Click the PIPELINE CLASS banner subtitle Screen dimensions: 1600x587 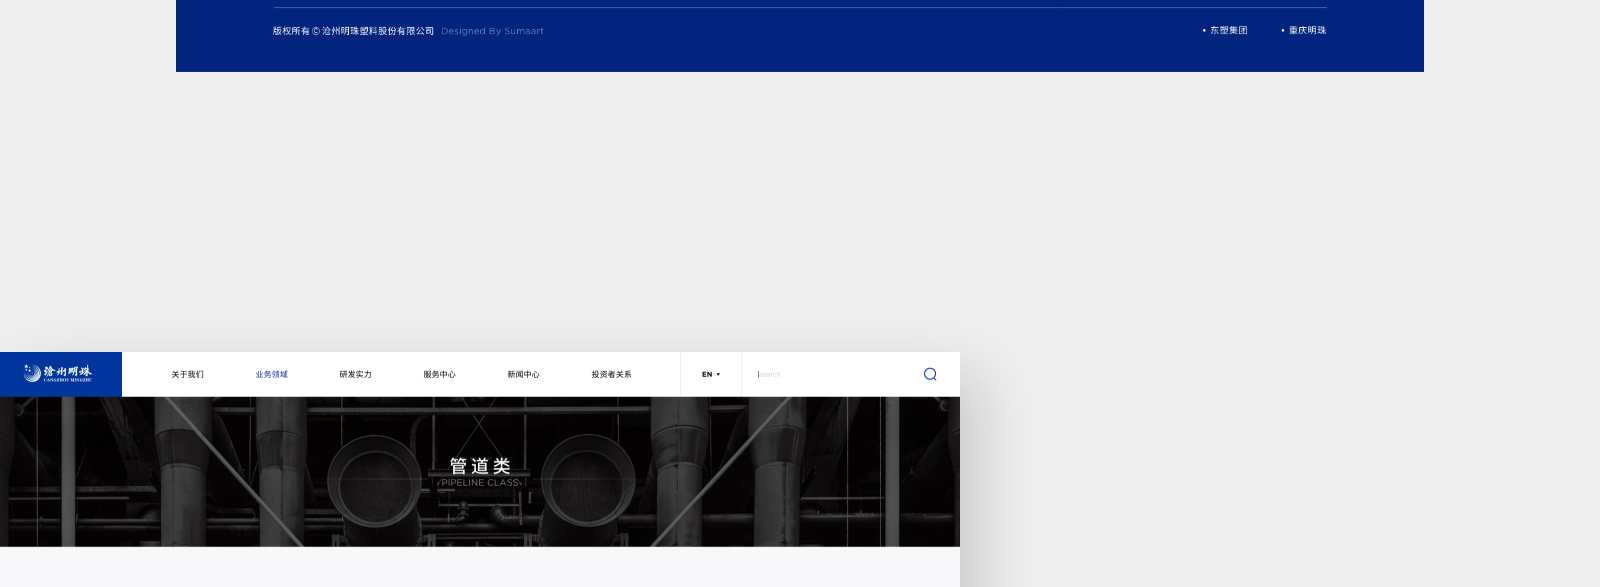point(480,483)
